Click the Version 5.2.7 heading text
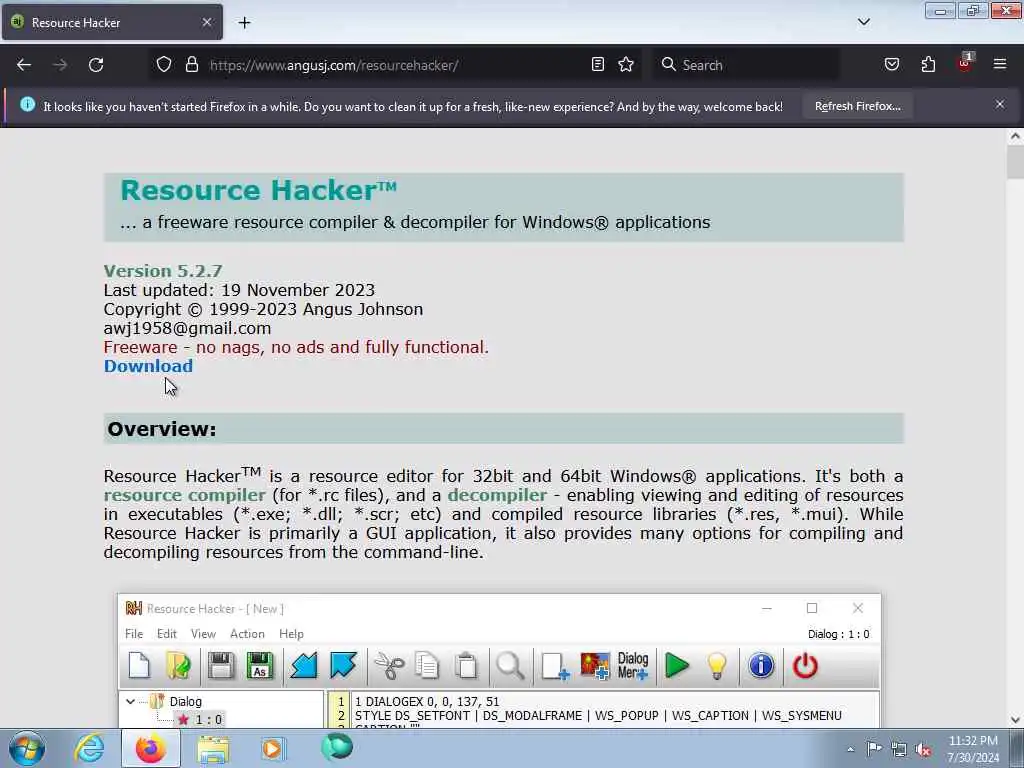Image resolution: width=1024 pixels, height=768 pixels. pos(163,271)
